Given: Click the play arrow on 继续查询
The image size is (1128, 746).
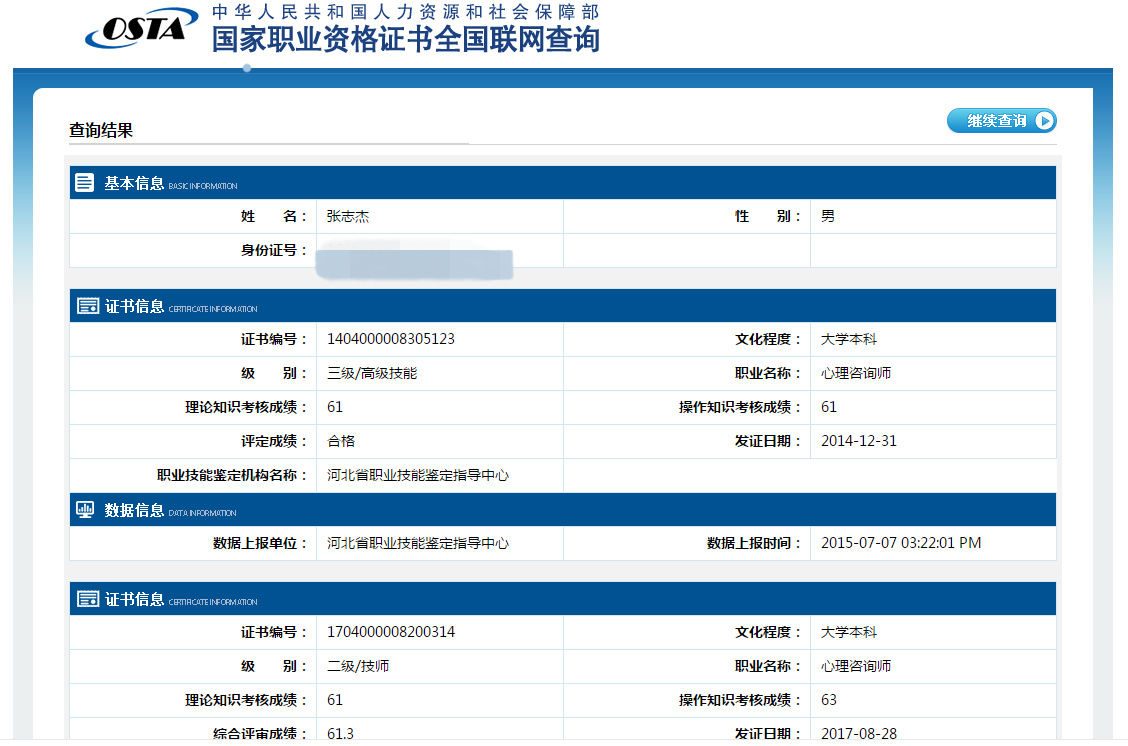Looking at the screenshot, I should click(x=1044, y=121).
